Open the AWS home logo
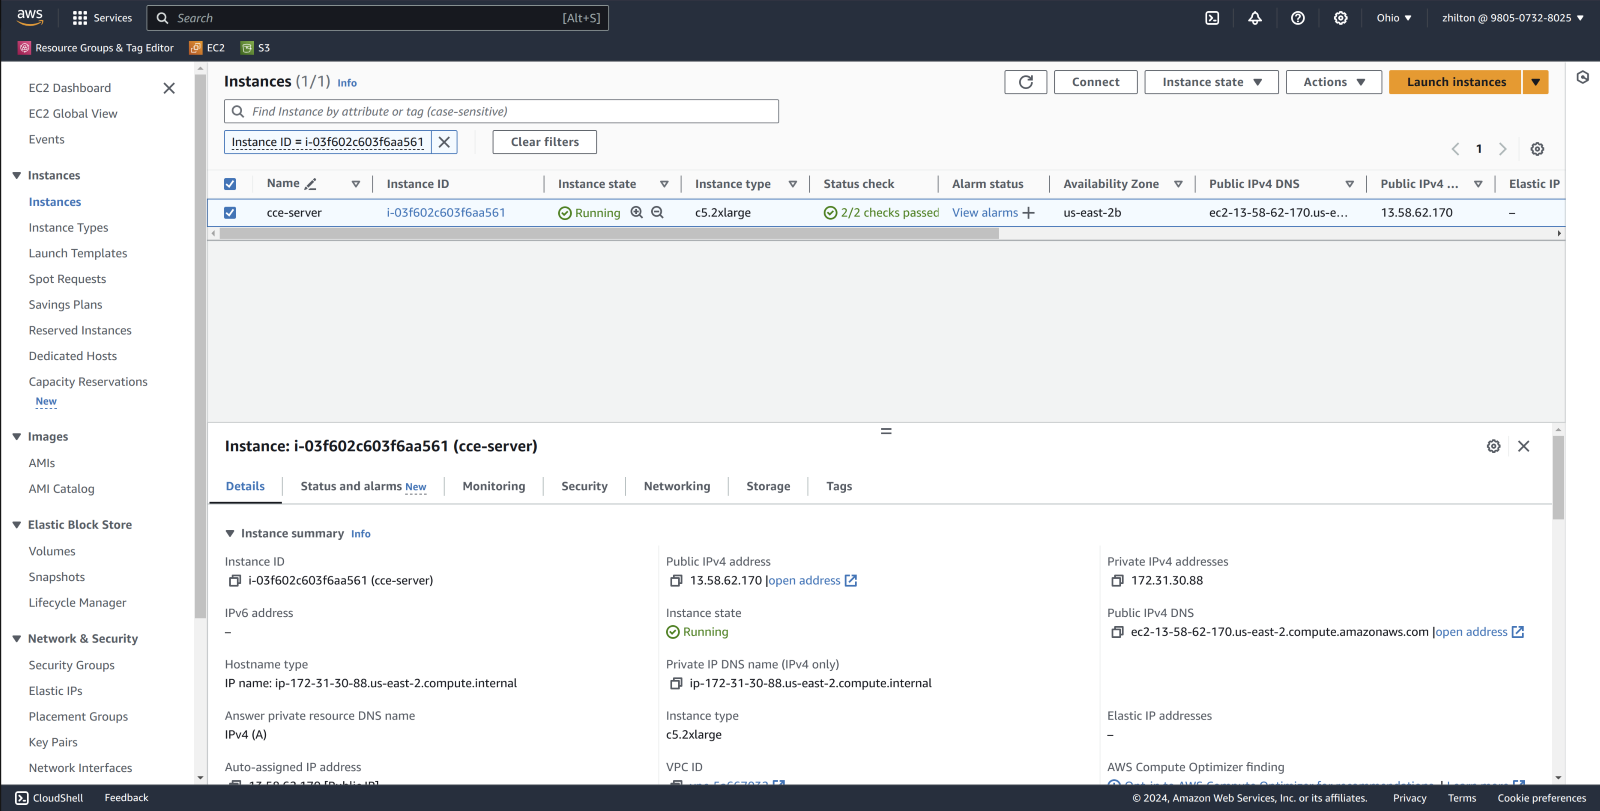1600x811 pixels. 30,17
